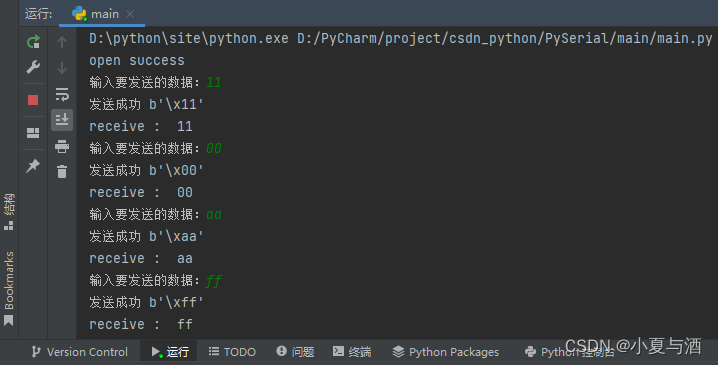Open the Python Packages tool window
Screen dimensions: 718x365
pyautogui.click(x=446, y=352)
